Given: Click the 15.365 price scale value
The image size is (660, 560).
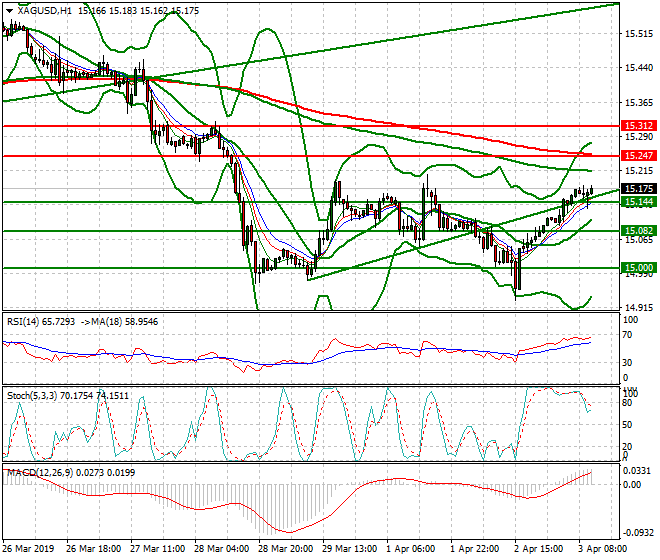Looking at the screenshot, I should click(x=639, y=103).
